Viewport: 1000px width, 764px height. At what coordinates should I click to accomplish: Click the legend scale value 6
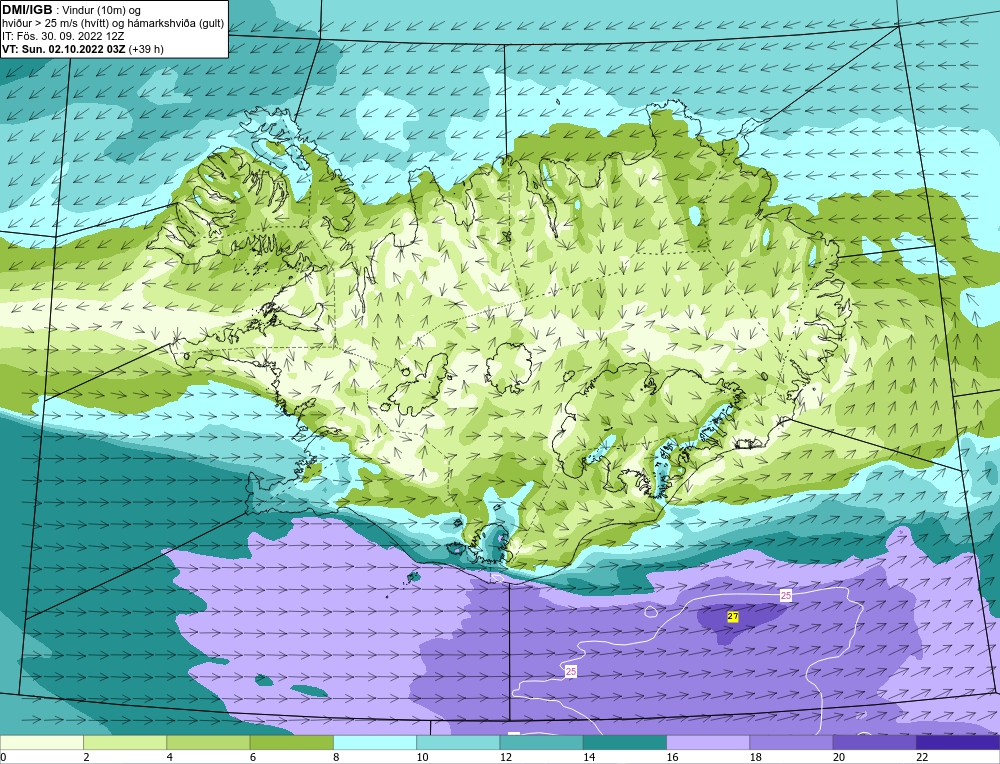click(253, 757)
